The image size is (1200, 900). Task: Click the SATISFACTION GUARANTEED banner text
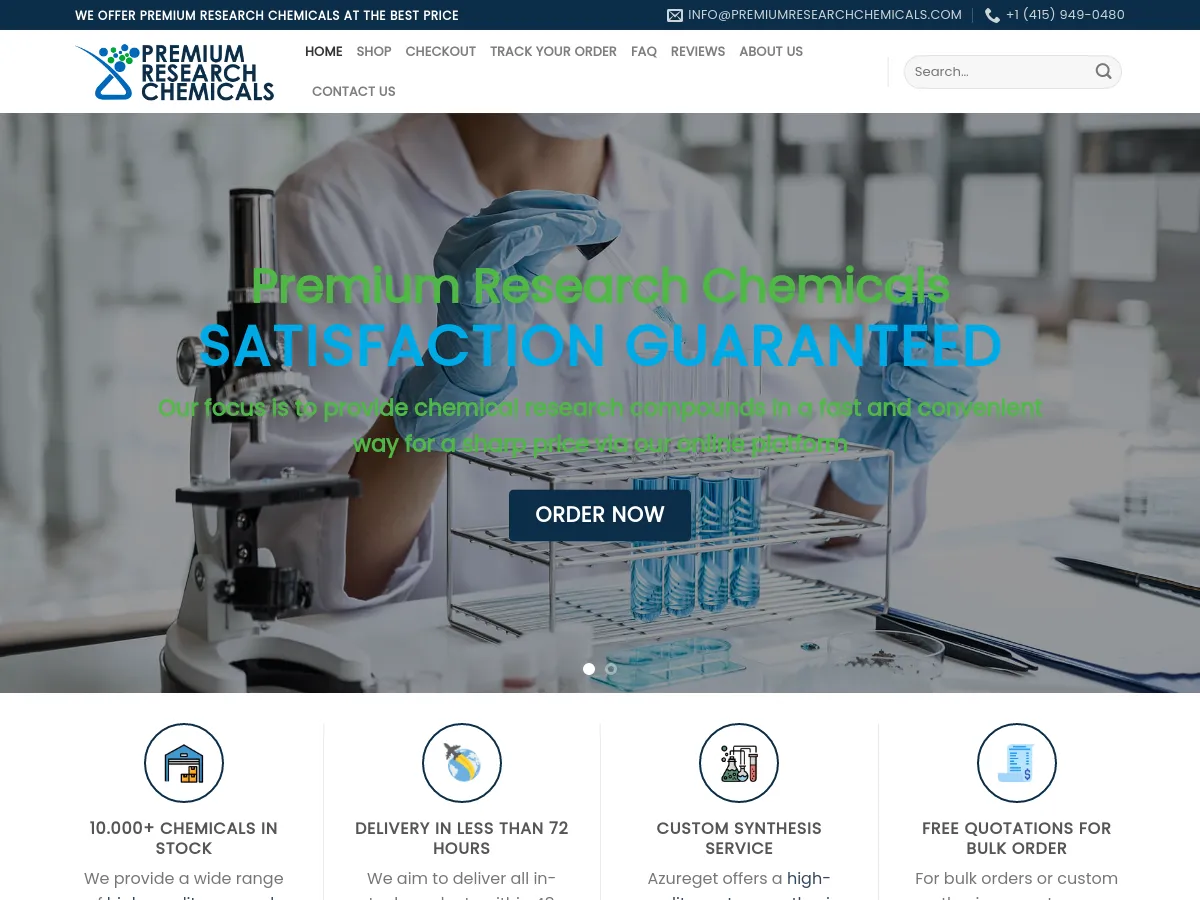tap(600, 346)
